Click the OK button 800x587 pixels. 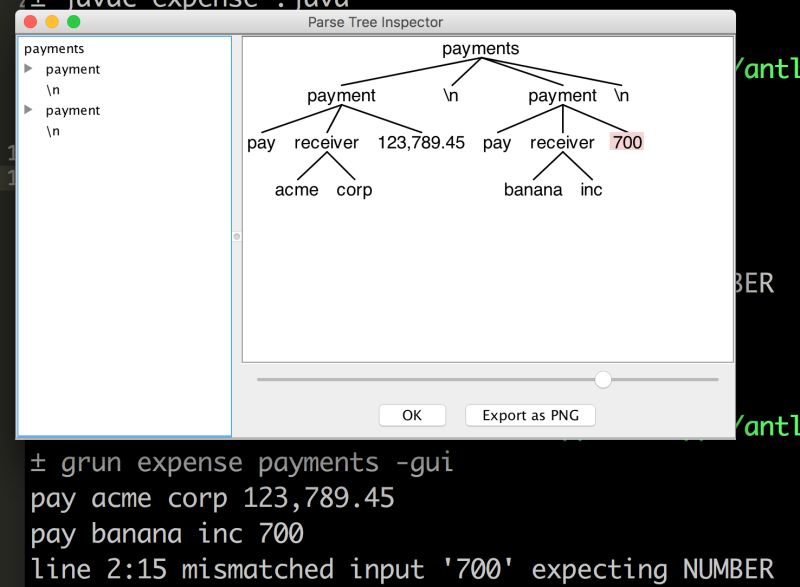point(412,415)
